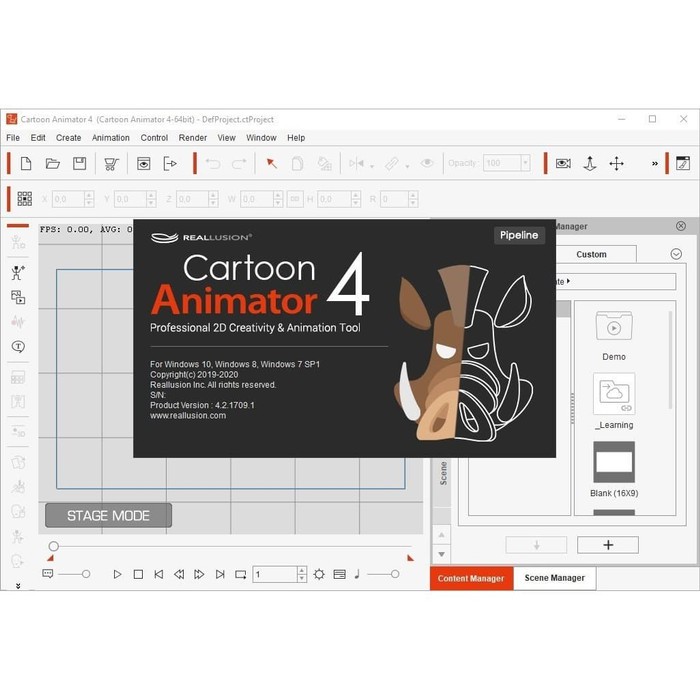Toggle loop playback icon
This screenshot has width=700, height=700.
coord(241,574)
